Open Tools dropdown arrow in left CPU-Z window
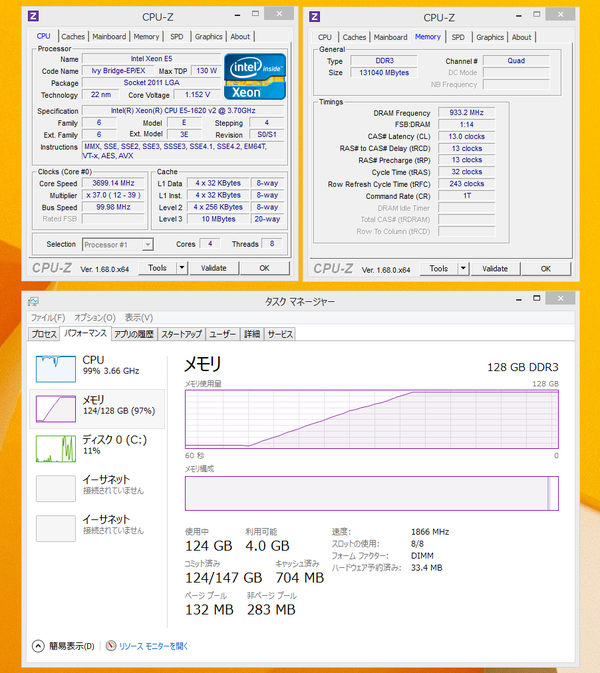Viewport: 600px width, 673px height. (182, 268)
